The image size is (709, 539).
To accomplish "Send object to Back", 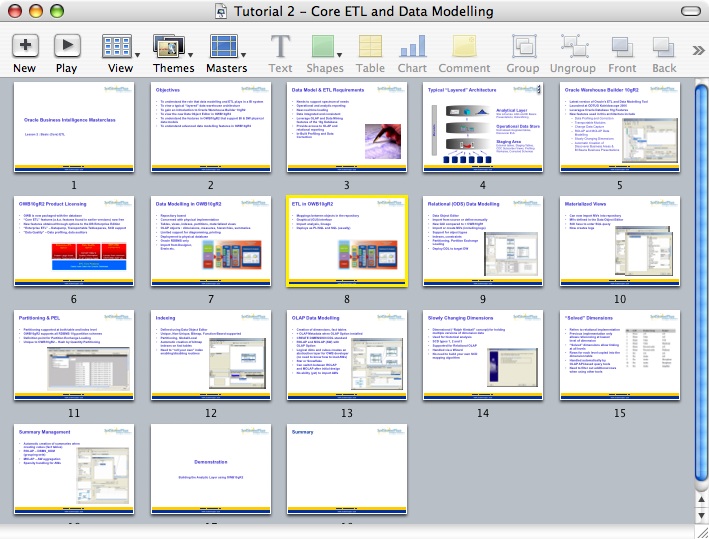I will click(x=663, y=47).
